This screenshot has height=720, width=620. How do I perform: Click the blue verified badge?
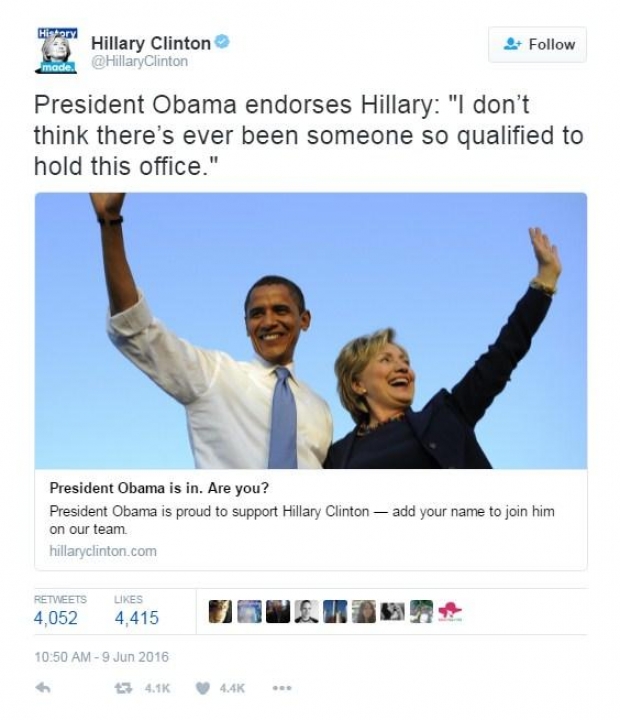coord(223,42)
